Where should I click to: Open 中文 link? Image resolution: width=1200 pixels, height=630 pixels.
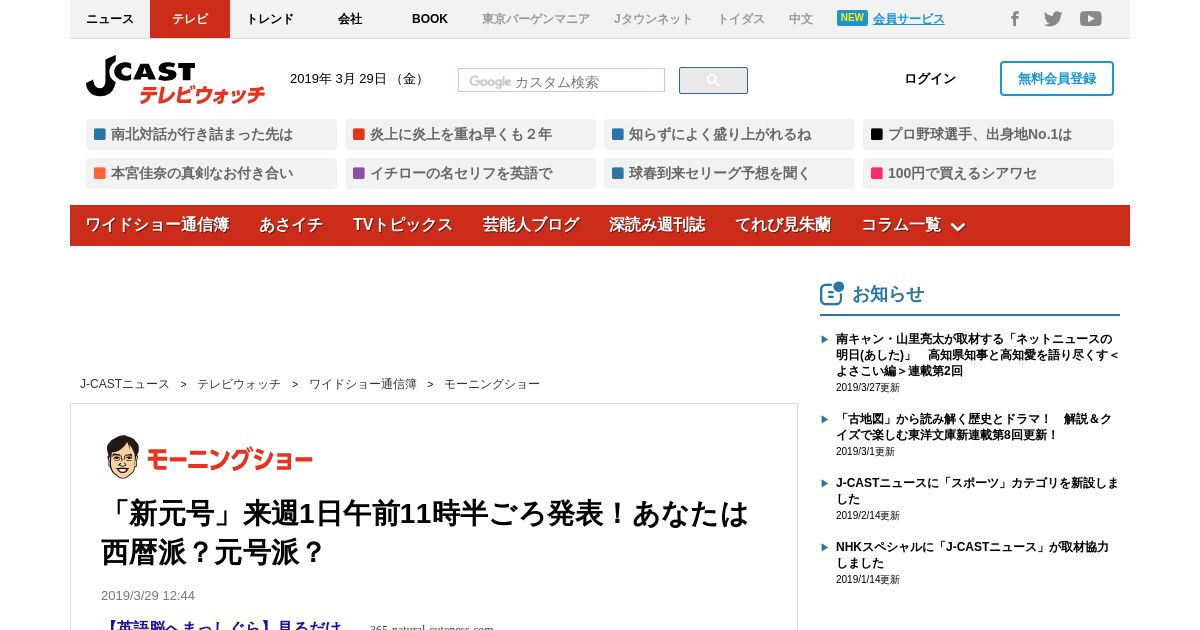click(x=801, y=19)
